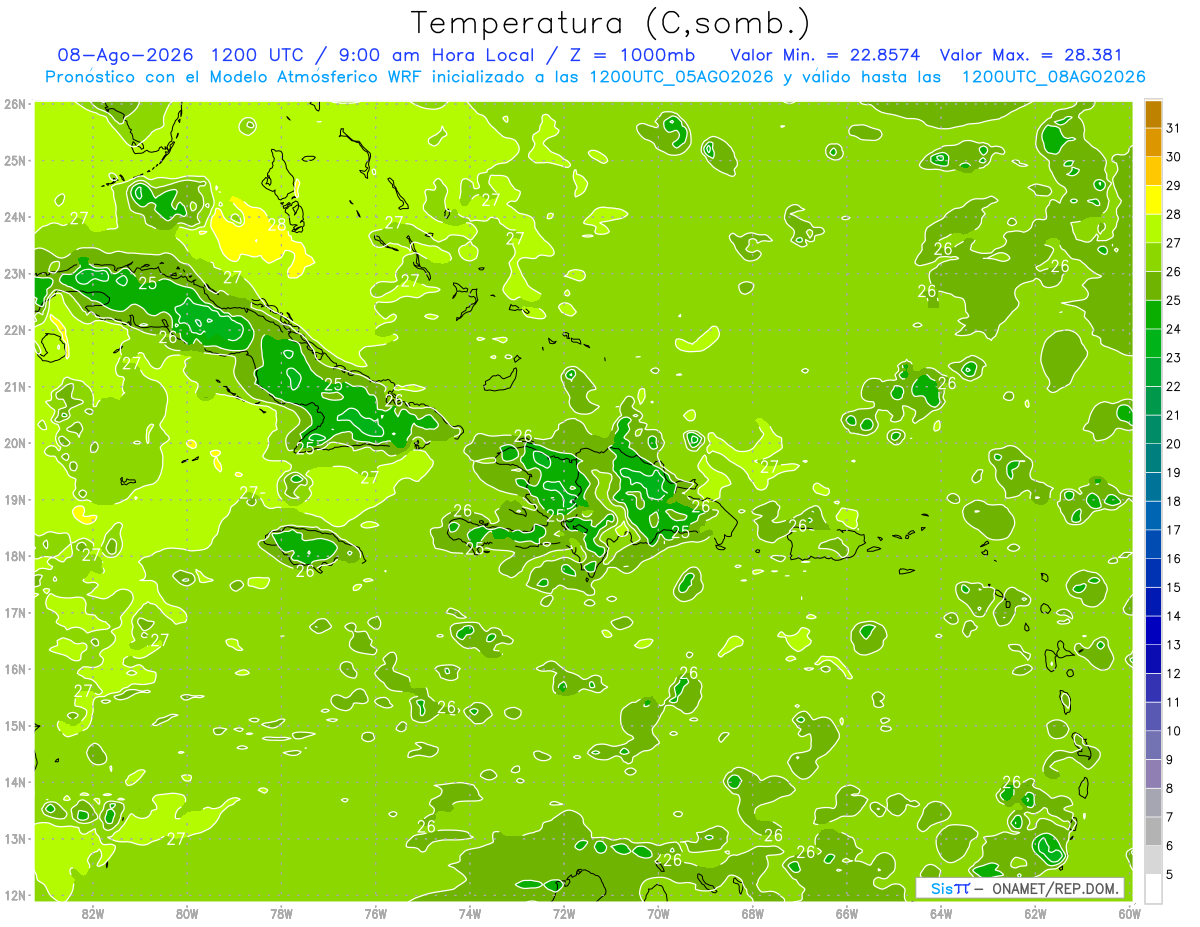This screenshot has width=1200, height=927.
Task: Click the '76W' longitude axis label
Action: click(376, 913)
